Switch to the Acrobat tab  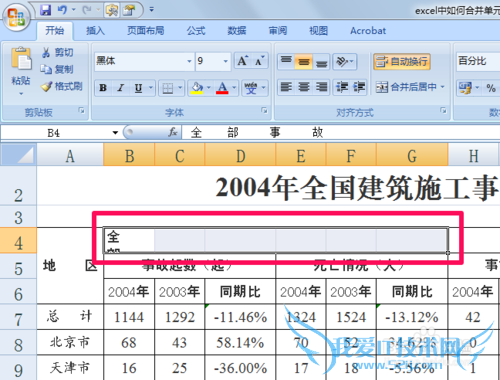coord(368,31)
